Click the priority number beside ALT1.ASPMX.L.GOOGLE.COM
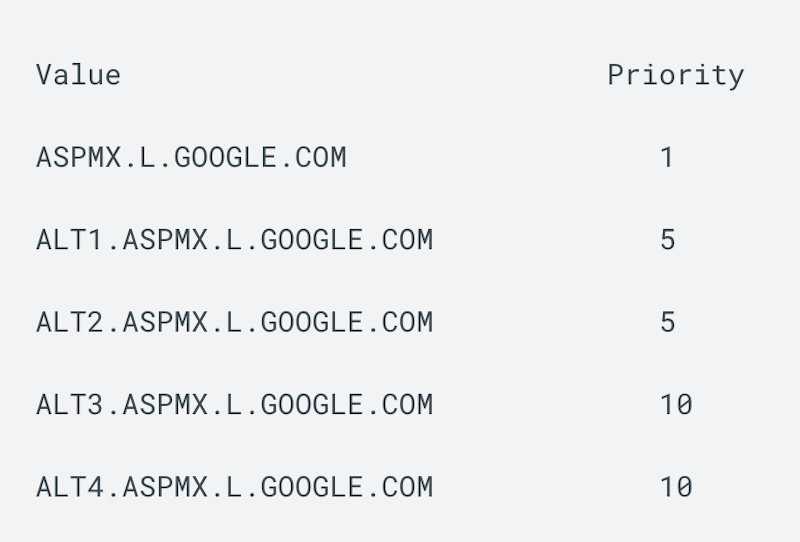Image resolution: width=800 pixels, height=542 pixels. [667, 240]
